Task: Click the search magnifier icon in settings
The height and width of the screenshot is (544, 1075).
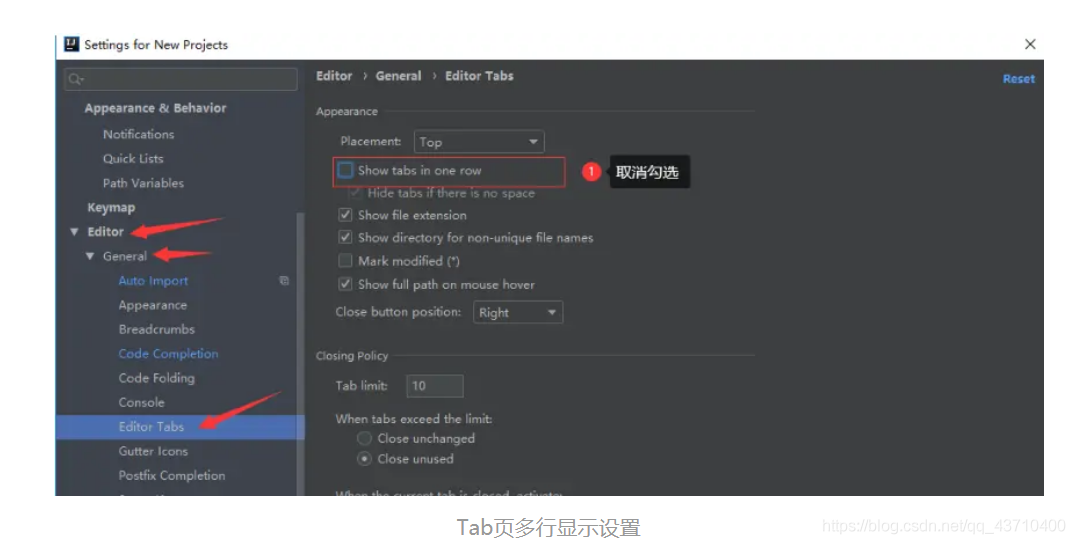Action: (x=75, y=80)
